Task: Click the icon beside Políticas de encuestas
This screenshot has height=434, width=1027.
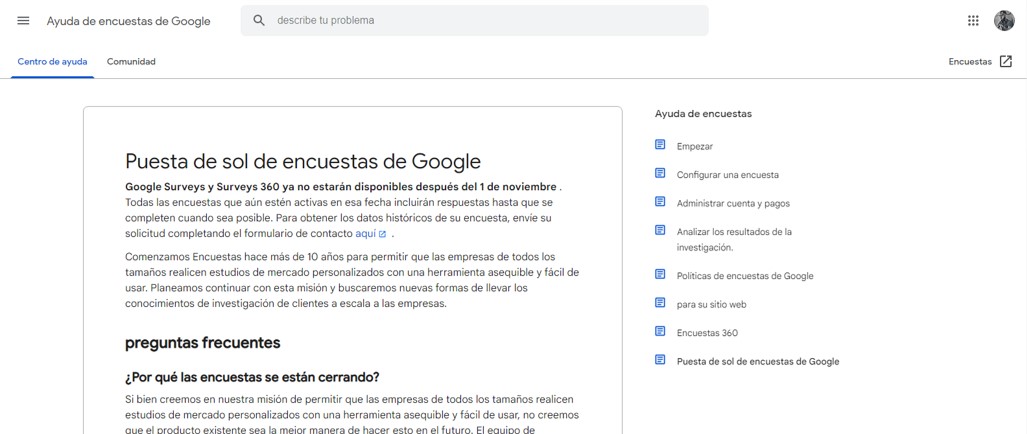Action: tap(660, 274)
